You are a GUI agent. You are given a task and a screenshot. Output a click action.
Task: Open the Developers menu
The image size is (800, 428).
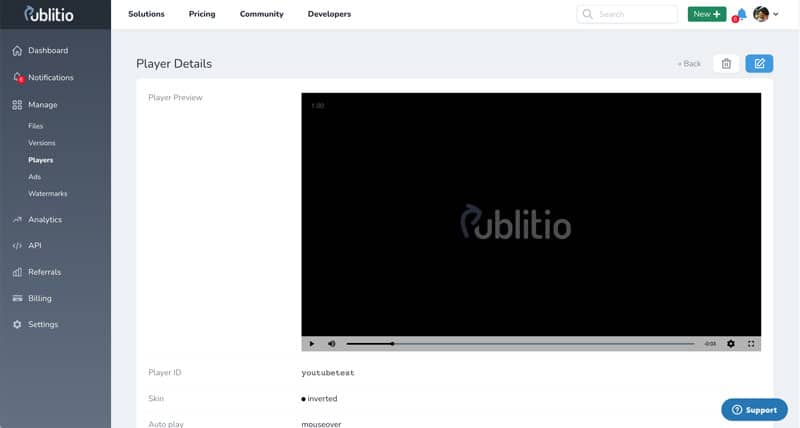click(x=329, y=14)
